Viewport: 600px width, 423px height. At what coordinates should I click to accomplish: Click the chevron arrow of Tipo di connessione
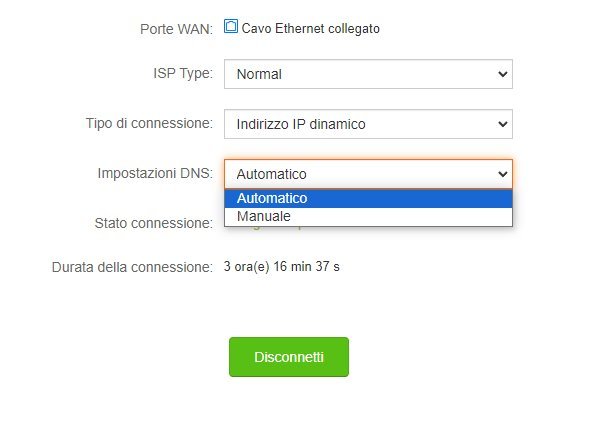501,124
